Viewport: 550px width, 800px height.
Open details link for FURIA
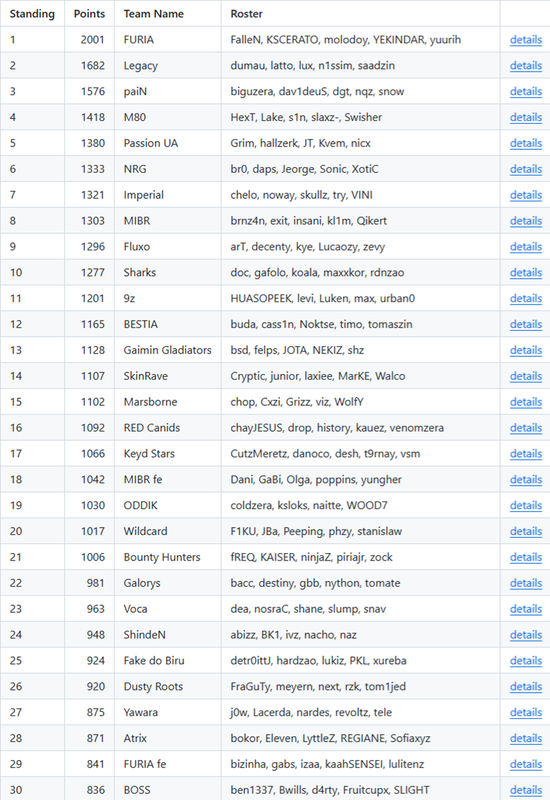526,40
